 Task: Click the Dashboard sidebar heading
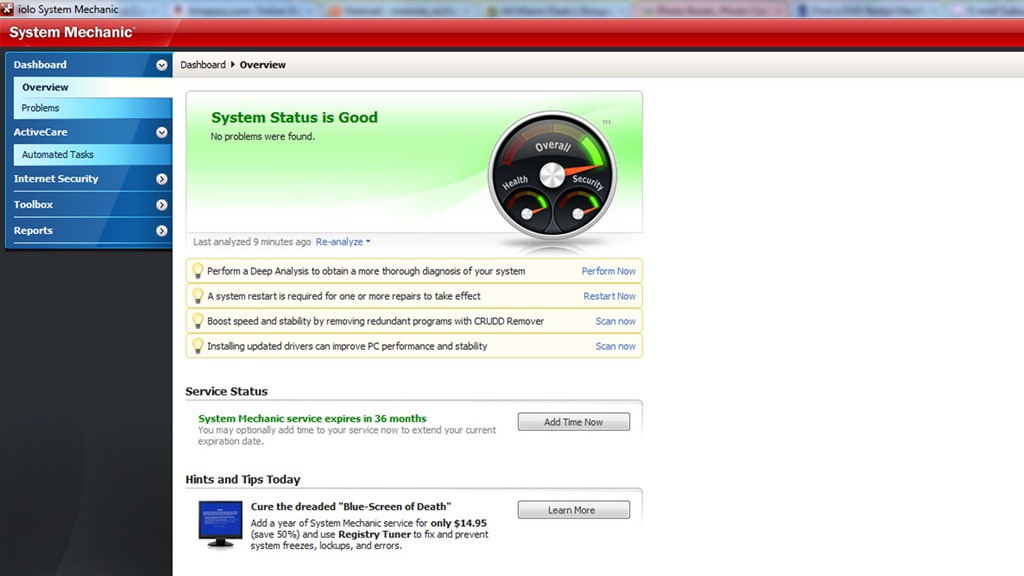[x=40, y=65]
